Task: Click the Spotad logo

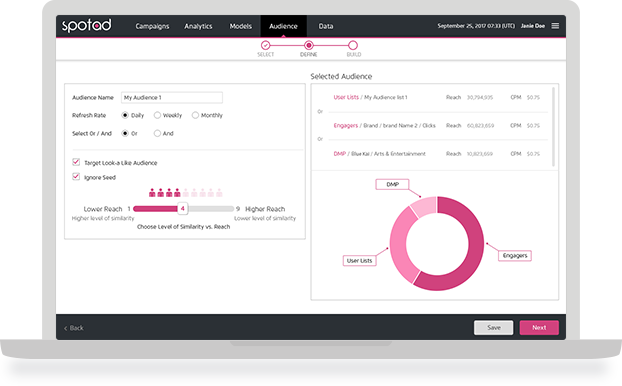Action: click(86, 26)
